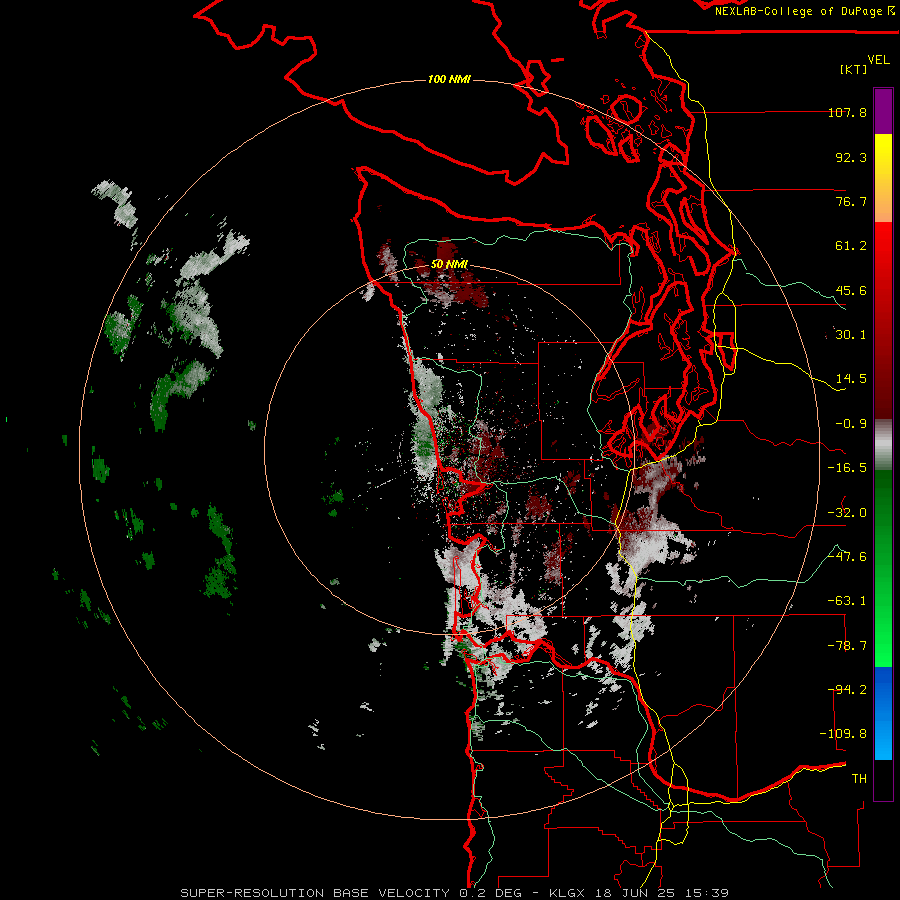This screenshot has height=900, width=900.
Task: Click the yellow segment of the color bar
Action: point(883,178)
